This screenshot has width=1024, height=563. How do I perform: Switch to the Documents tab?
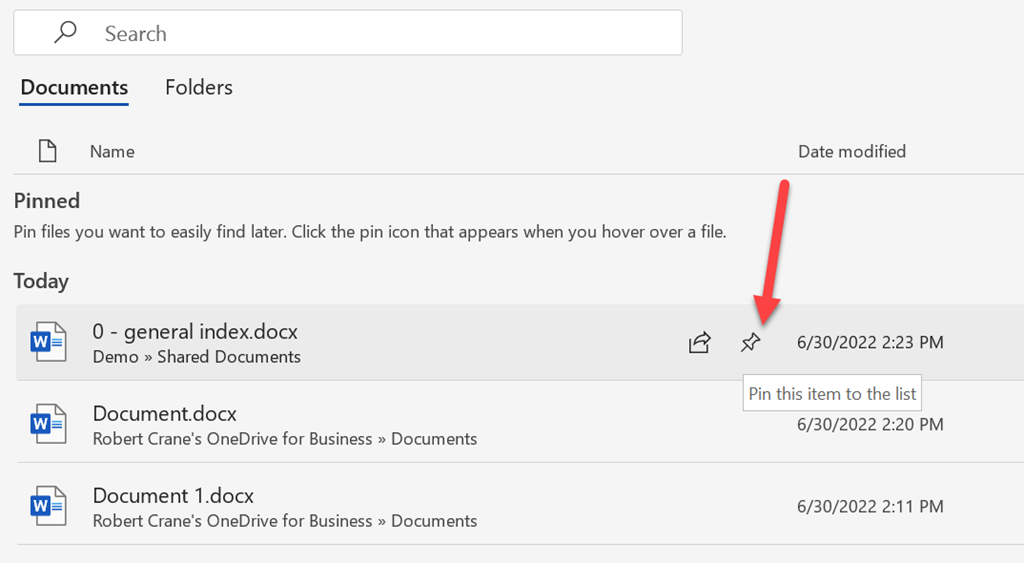[74, 88]
